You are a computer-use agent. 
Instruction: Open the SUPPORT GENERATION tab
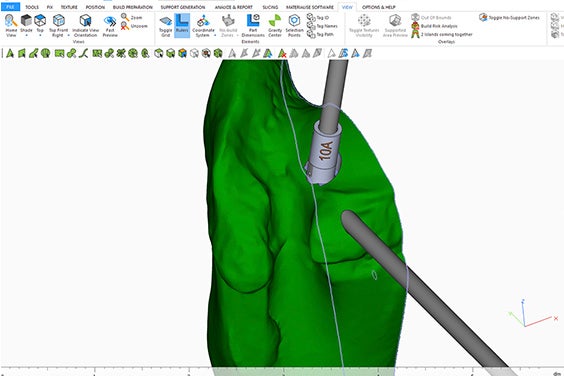[x=183, y=7]
